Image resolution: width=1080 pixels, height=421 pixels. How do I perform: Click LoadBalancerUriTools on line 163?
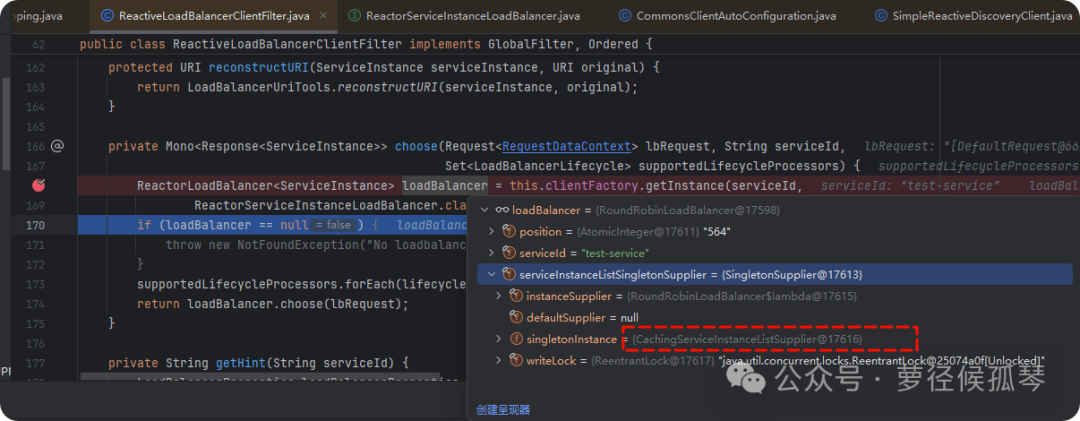pyautogui.click(x=258, y=88)
